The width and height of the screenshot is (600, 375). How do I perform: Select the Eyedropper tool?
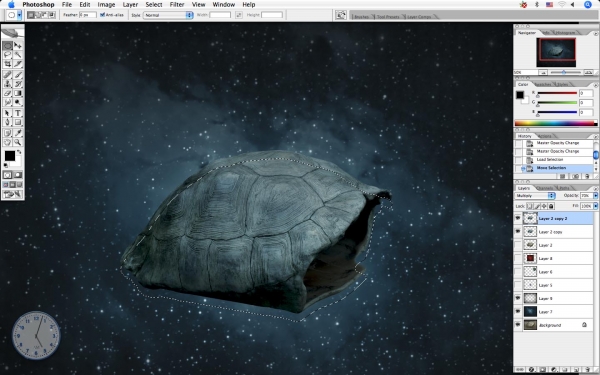click(18, 133)
